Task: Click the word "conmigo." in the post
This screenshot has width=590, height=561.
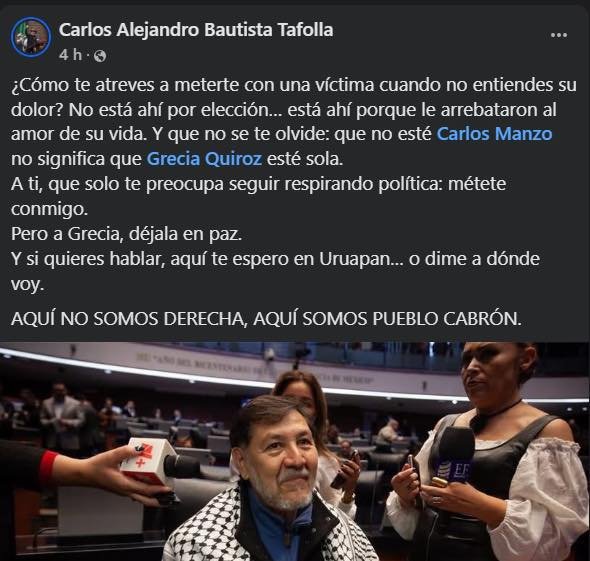Action: (x=49, y=209)
